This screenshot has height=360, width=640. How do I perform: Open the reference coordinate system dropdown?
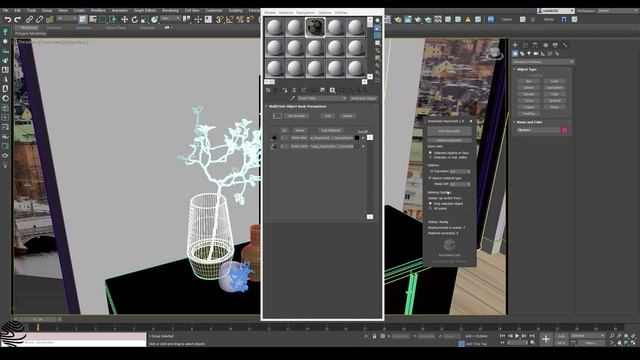170,19
